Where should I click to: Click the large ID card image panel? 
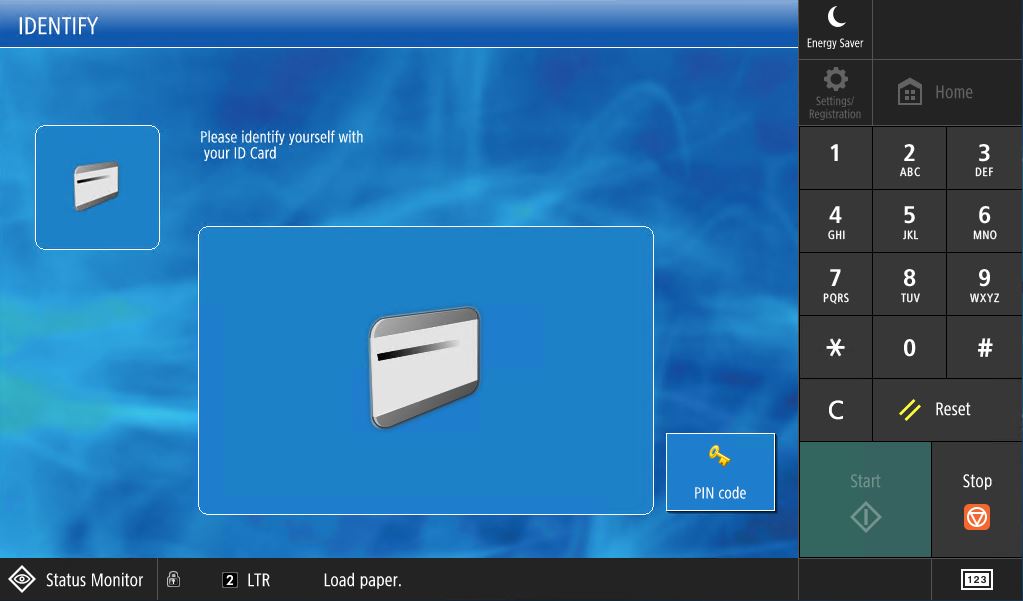[x=425, y=370]
